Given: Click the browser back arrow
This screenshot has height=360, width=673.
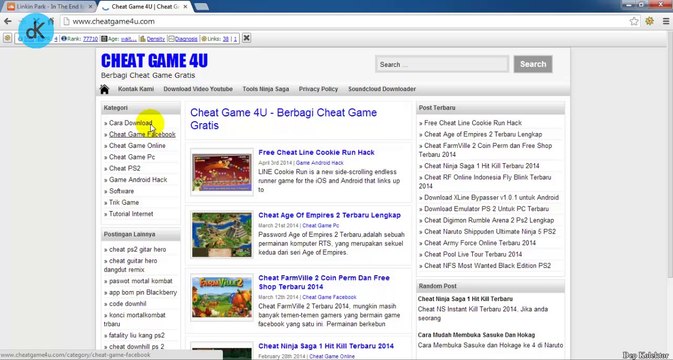Looking at the screenshot, I should (x=8, y=21).
